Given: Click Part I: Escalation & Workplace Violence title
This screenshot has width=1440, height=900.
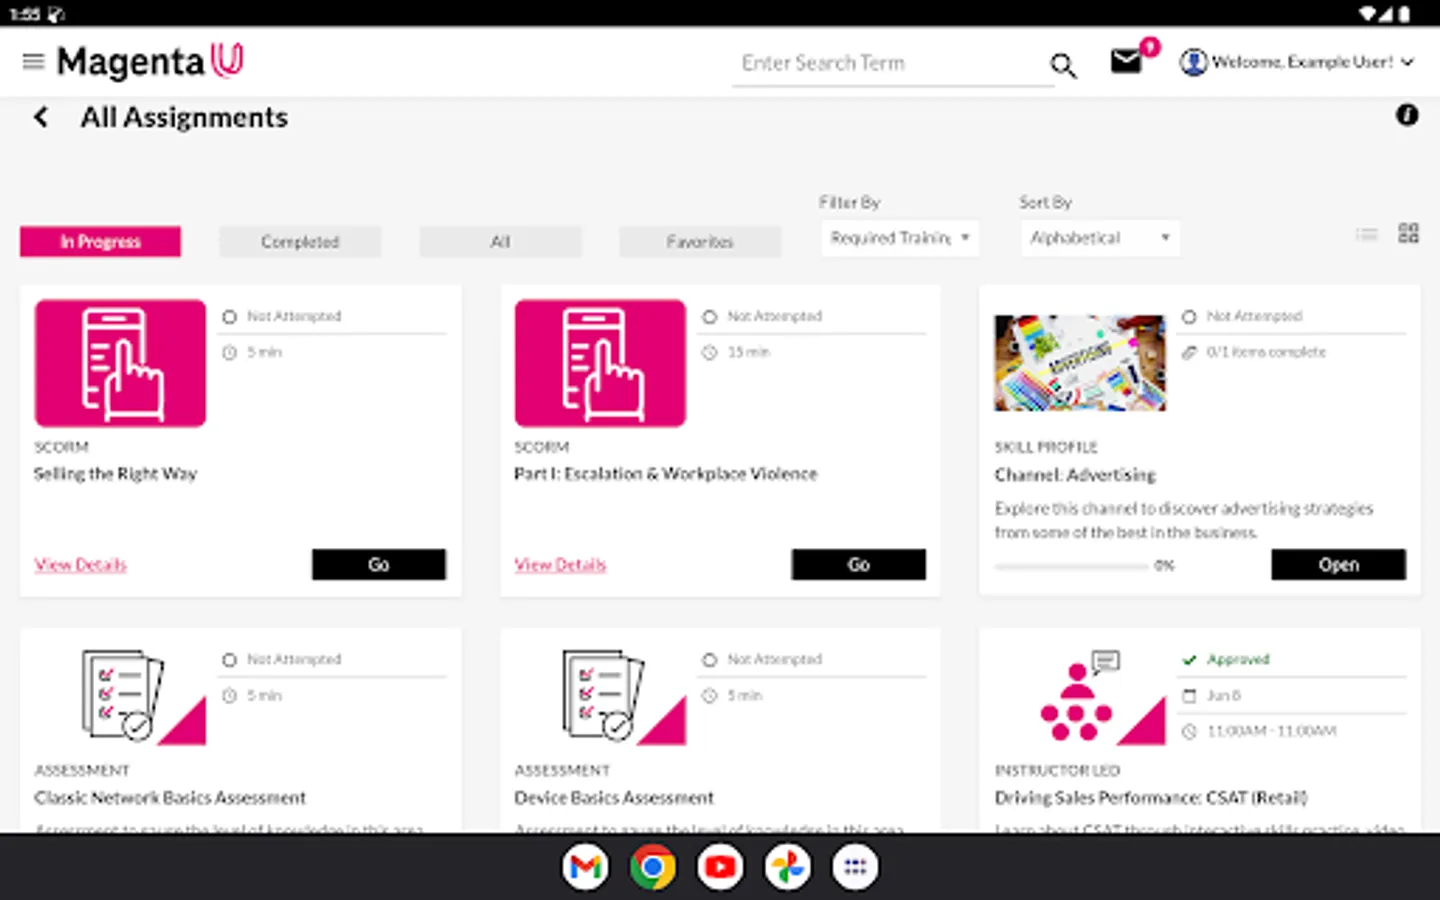Looking at the screenshot, I should [x=666, y=474].
